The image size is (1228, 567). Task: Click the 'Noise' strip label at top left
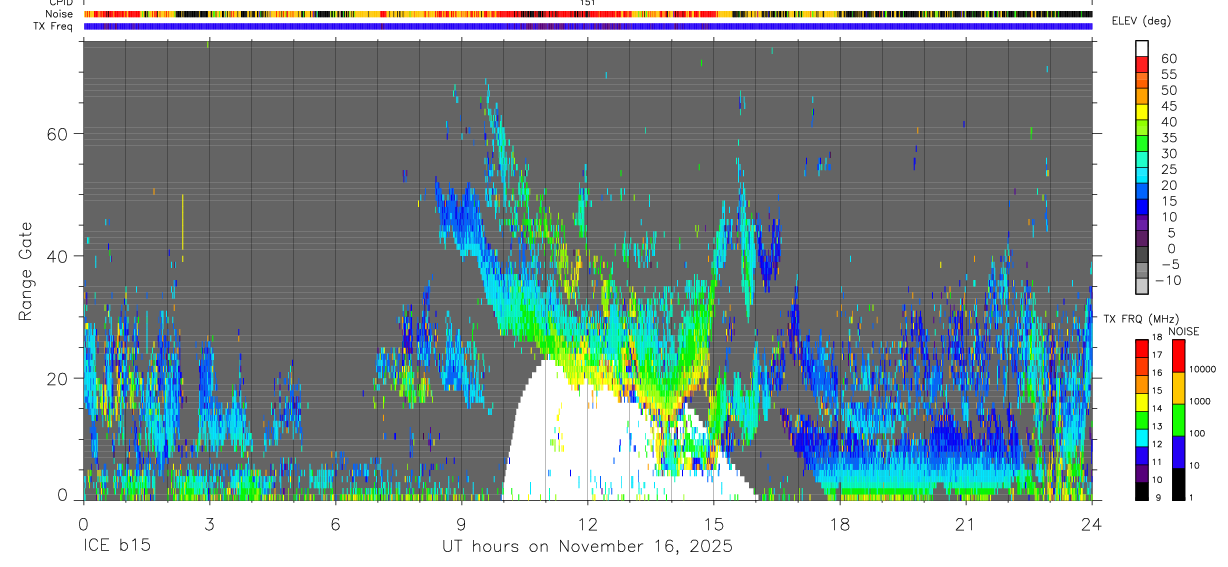click(59, 14)
